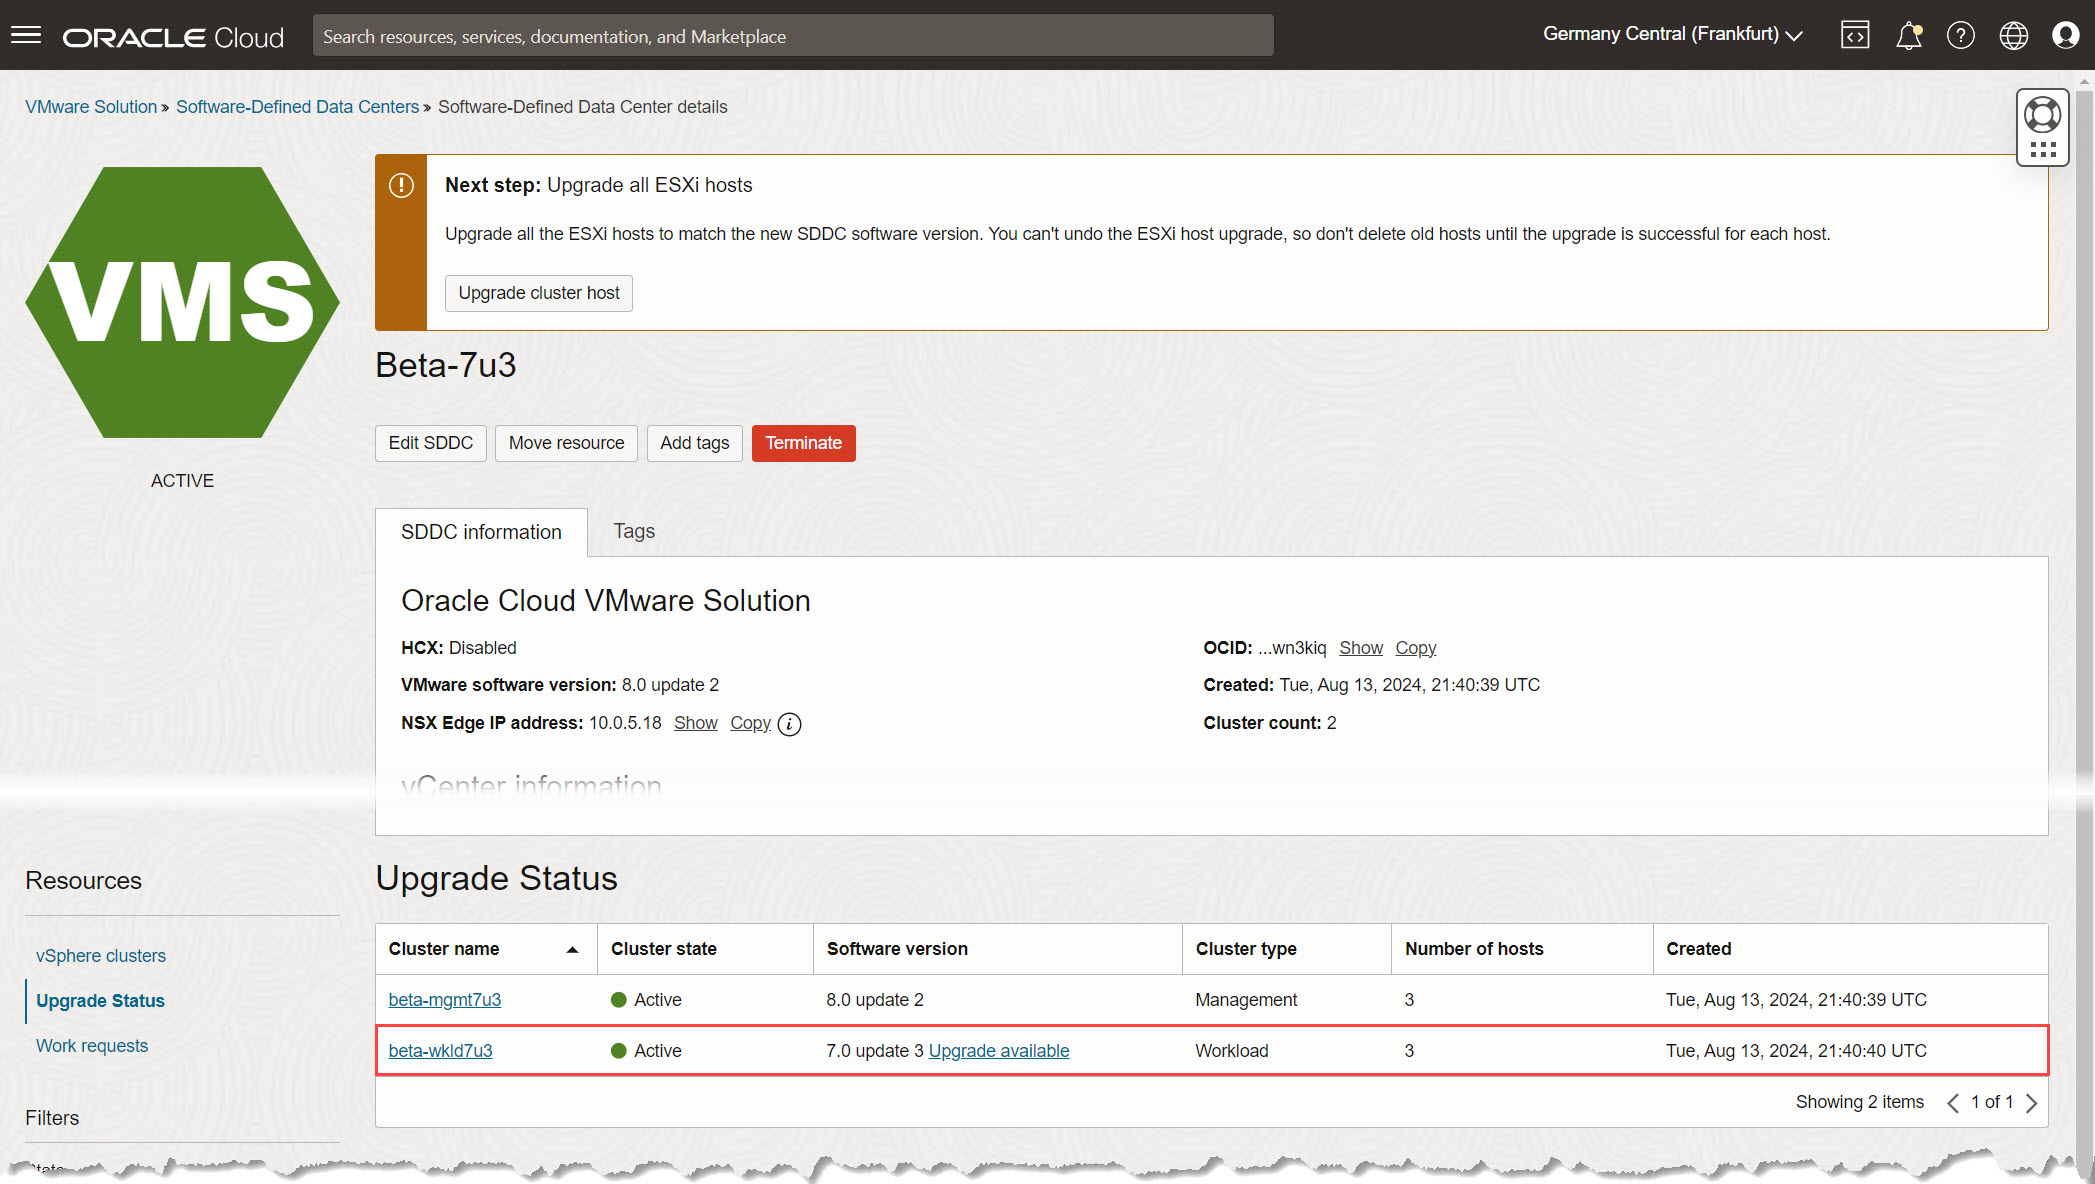Image resolution: width=2095 pixels, height=1184 pixels.
Task: Click the Upgrade available link
Action: 998,1051
